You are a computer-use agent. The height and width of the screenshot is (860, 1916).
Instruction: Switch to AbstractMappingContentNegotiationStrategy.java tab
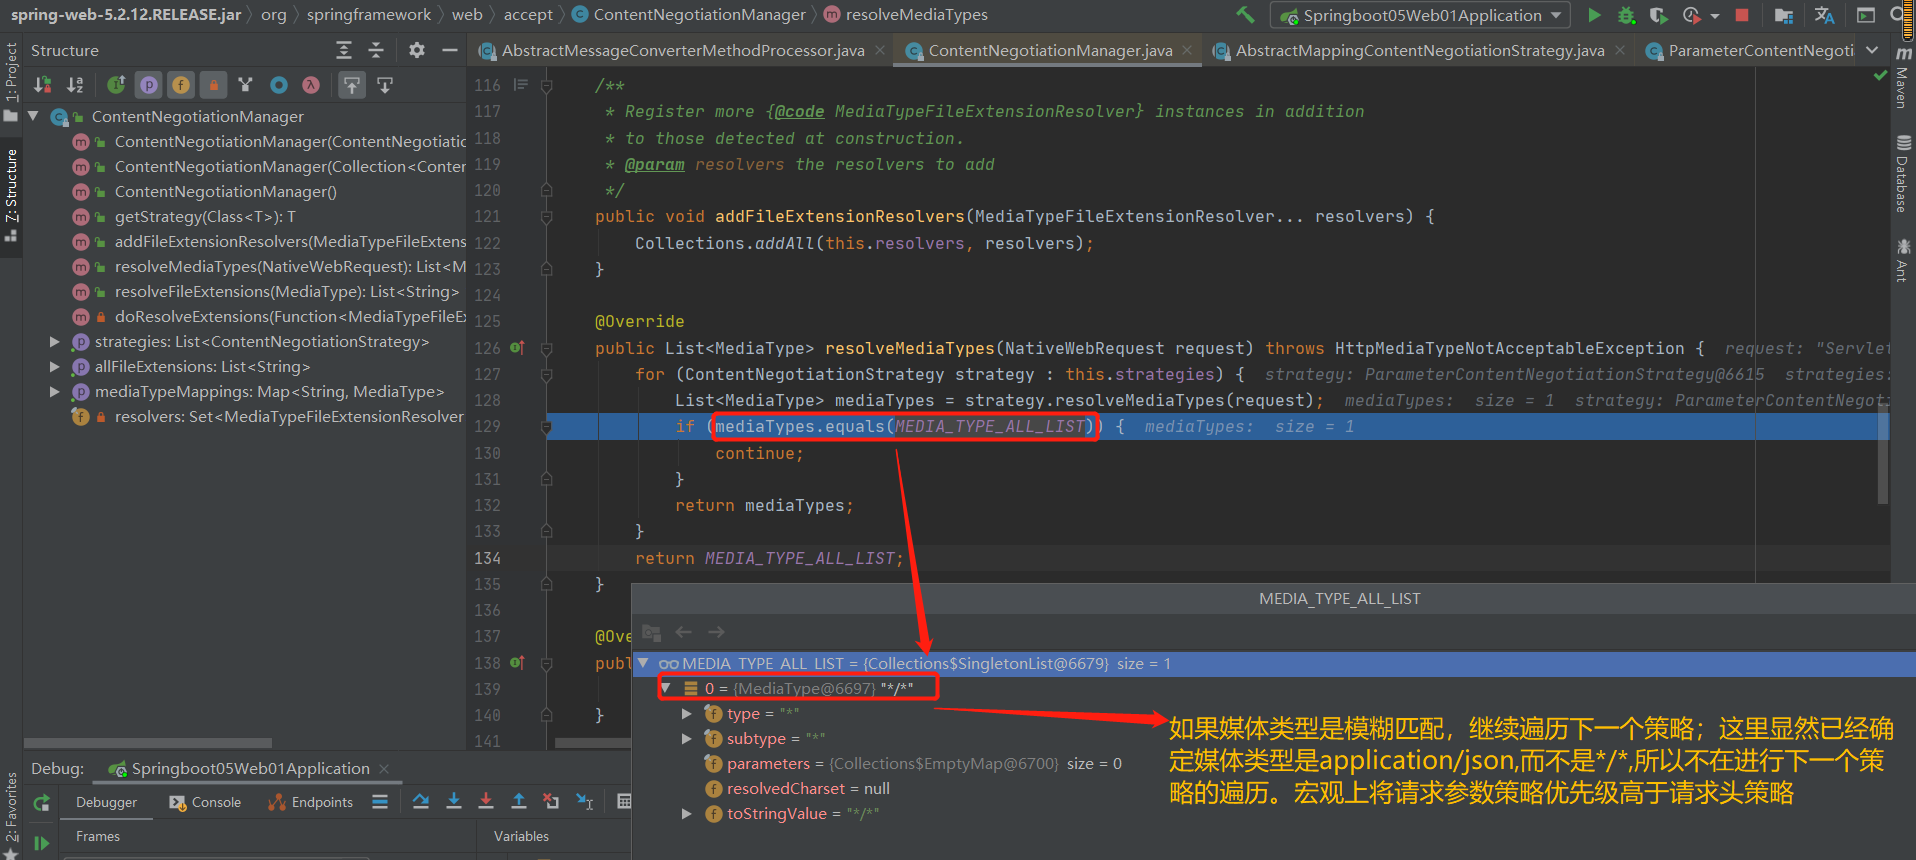pos(1420,50)
